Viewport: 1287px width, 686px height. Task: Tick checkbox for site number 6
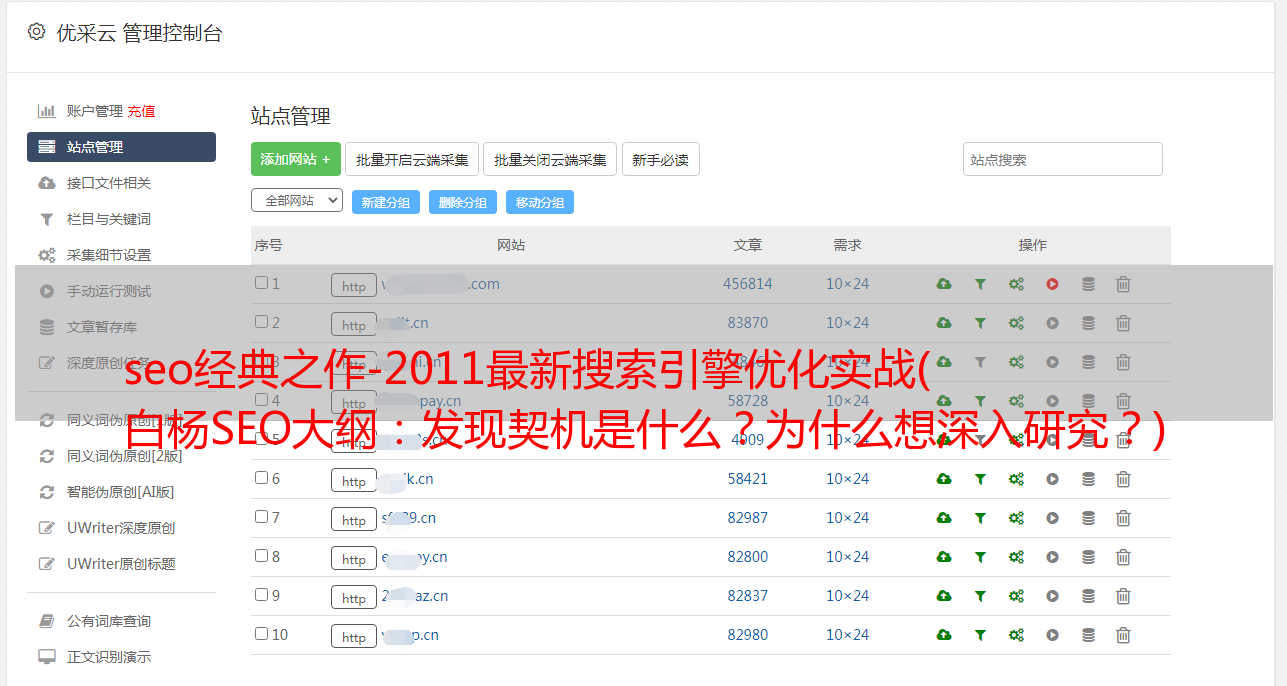tap(261, 478)
